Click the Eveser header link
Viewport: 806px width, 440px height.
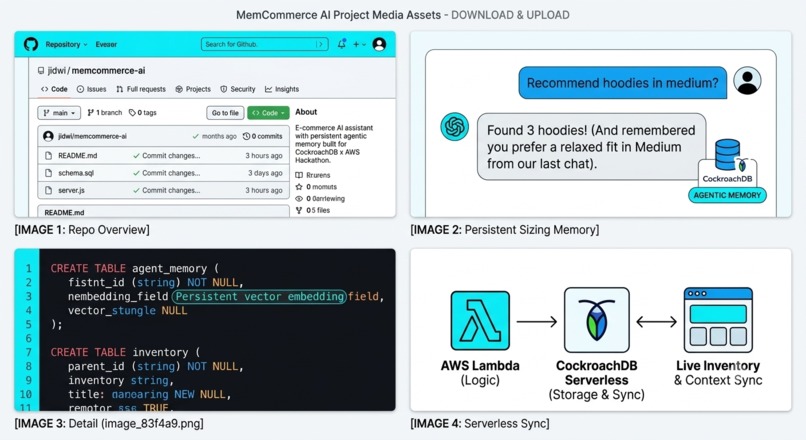click(x=106, y=44)
